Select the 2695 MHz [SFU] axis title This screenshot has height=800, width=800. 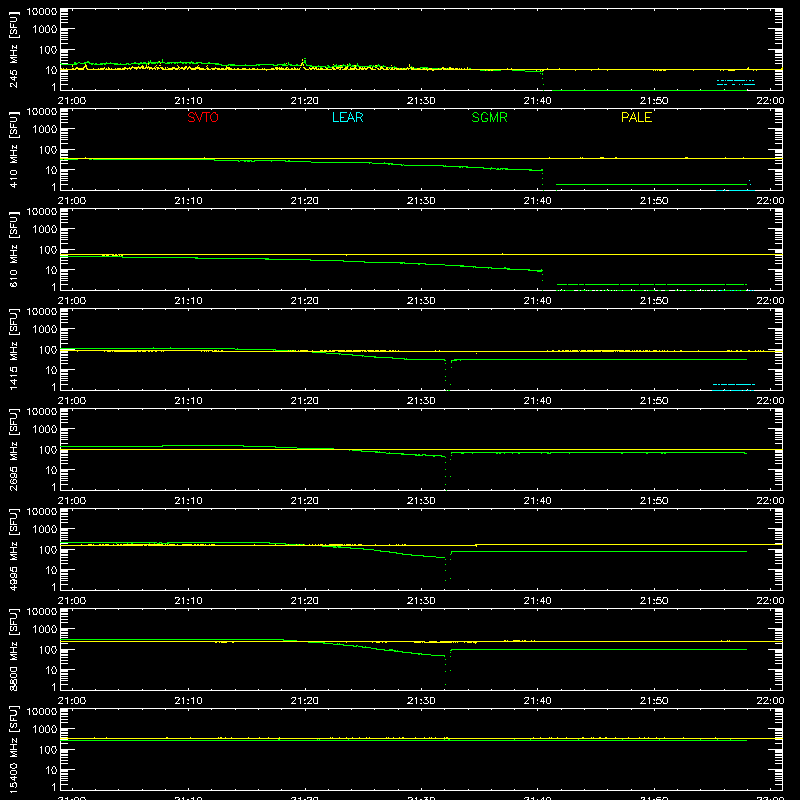click(x=14, y=449)
